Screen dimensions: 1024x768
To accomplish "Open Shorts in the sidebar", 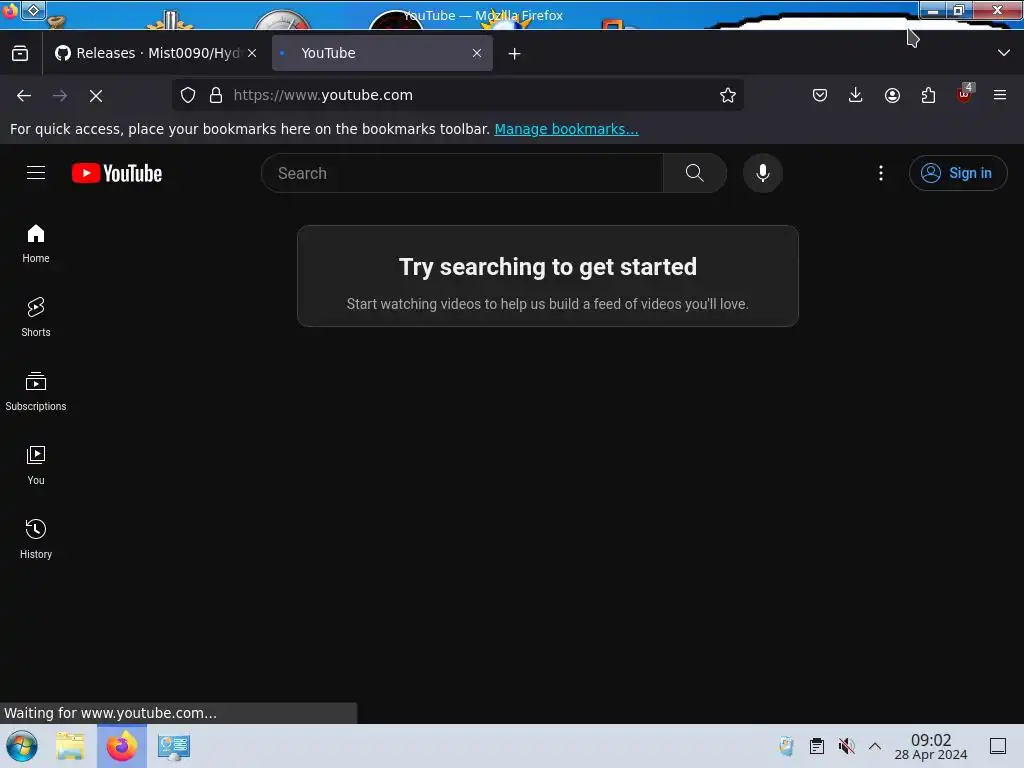I will point(36,317).
